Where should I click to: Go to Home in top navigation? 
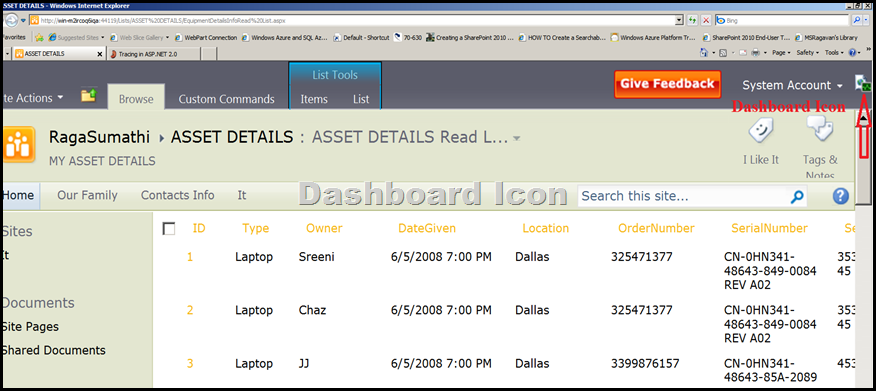[19, 196]
